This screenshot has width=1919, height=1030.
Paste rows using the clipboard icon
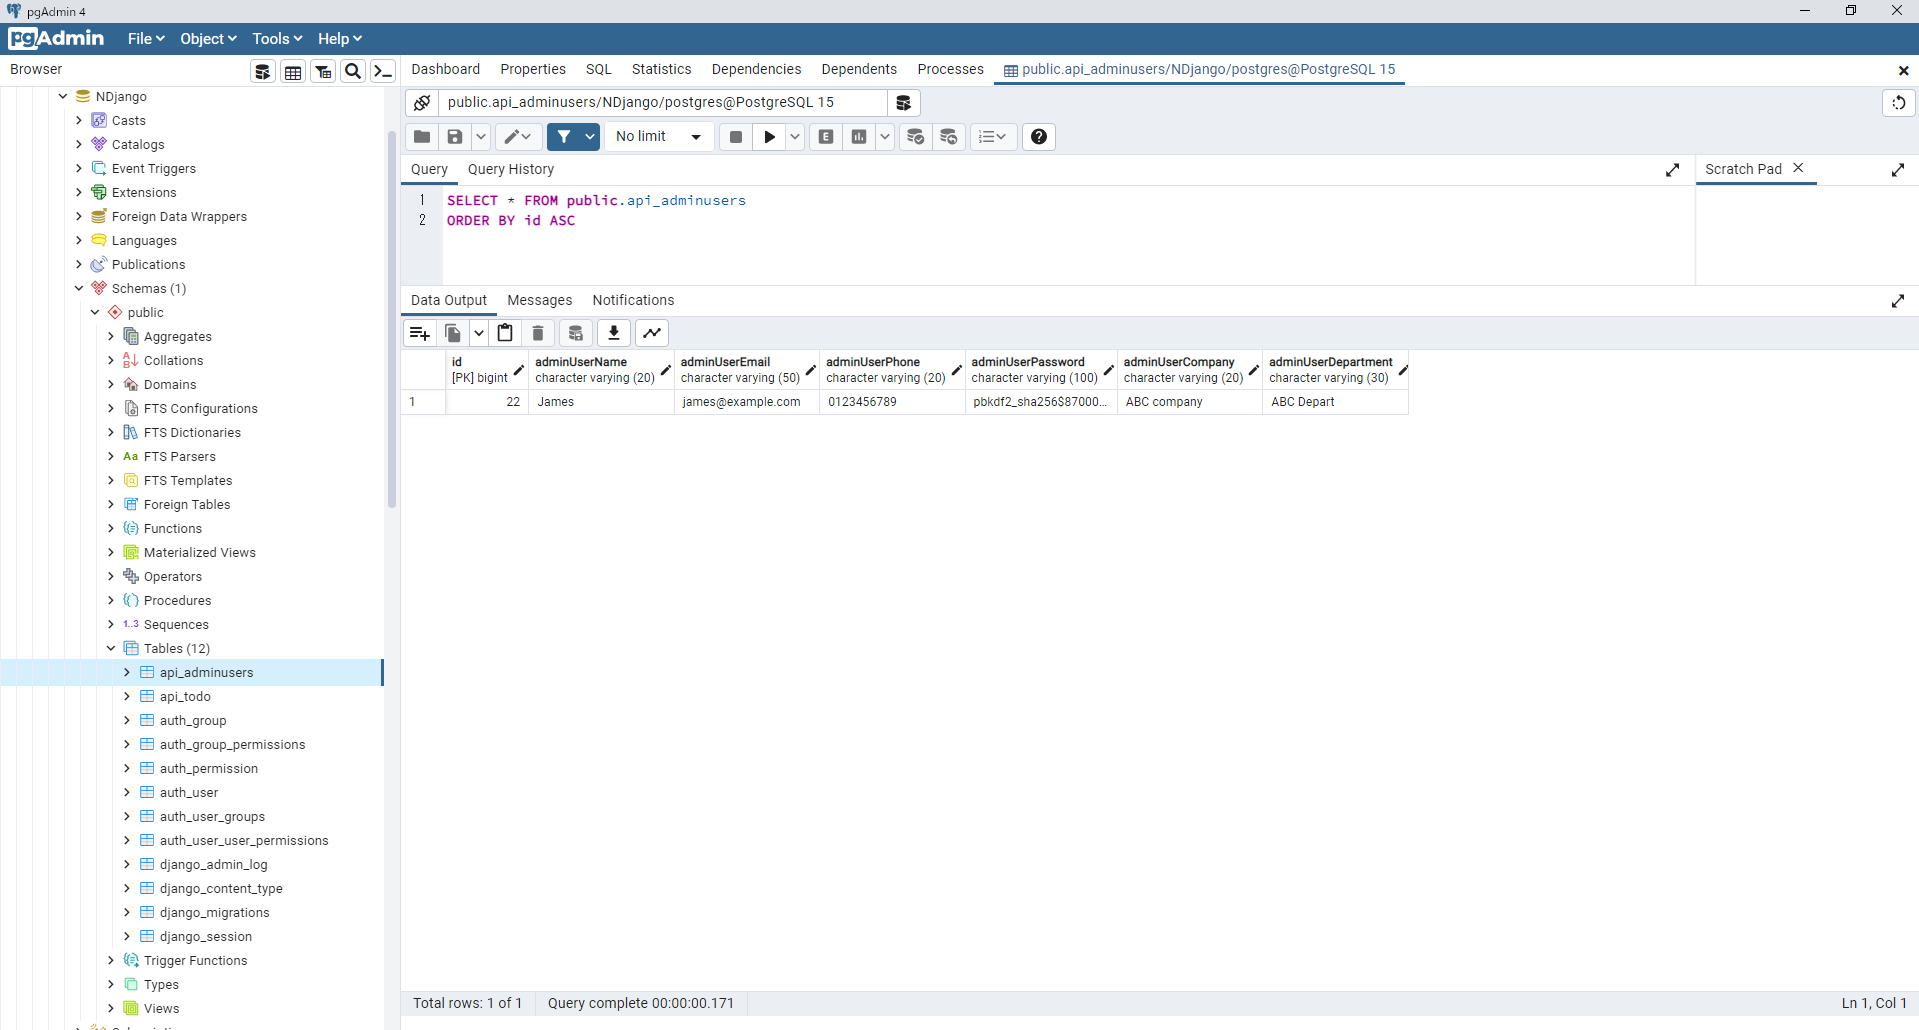tap(505, 333)
